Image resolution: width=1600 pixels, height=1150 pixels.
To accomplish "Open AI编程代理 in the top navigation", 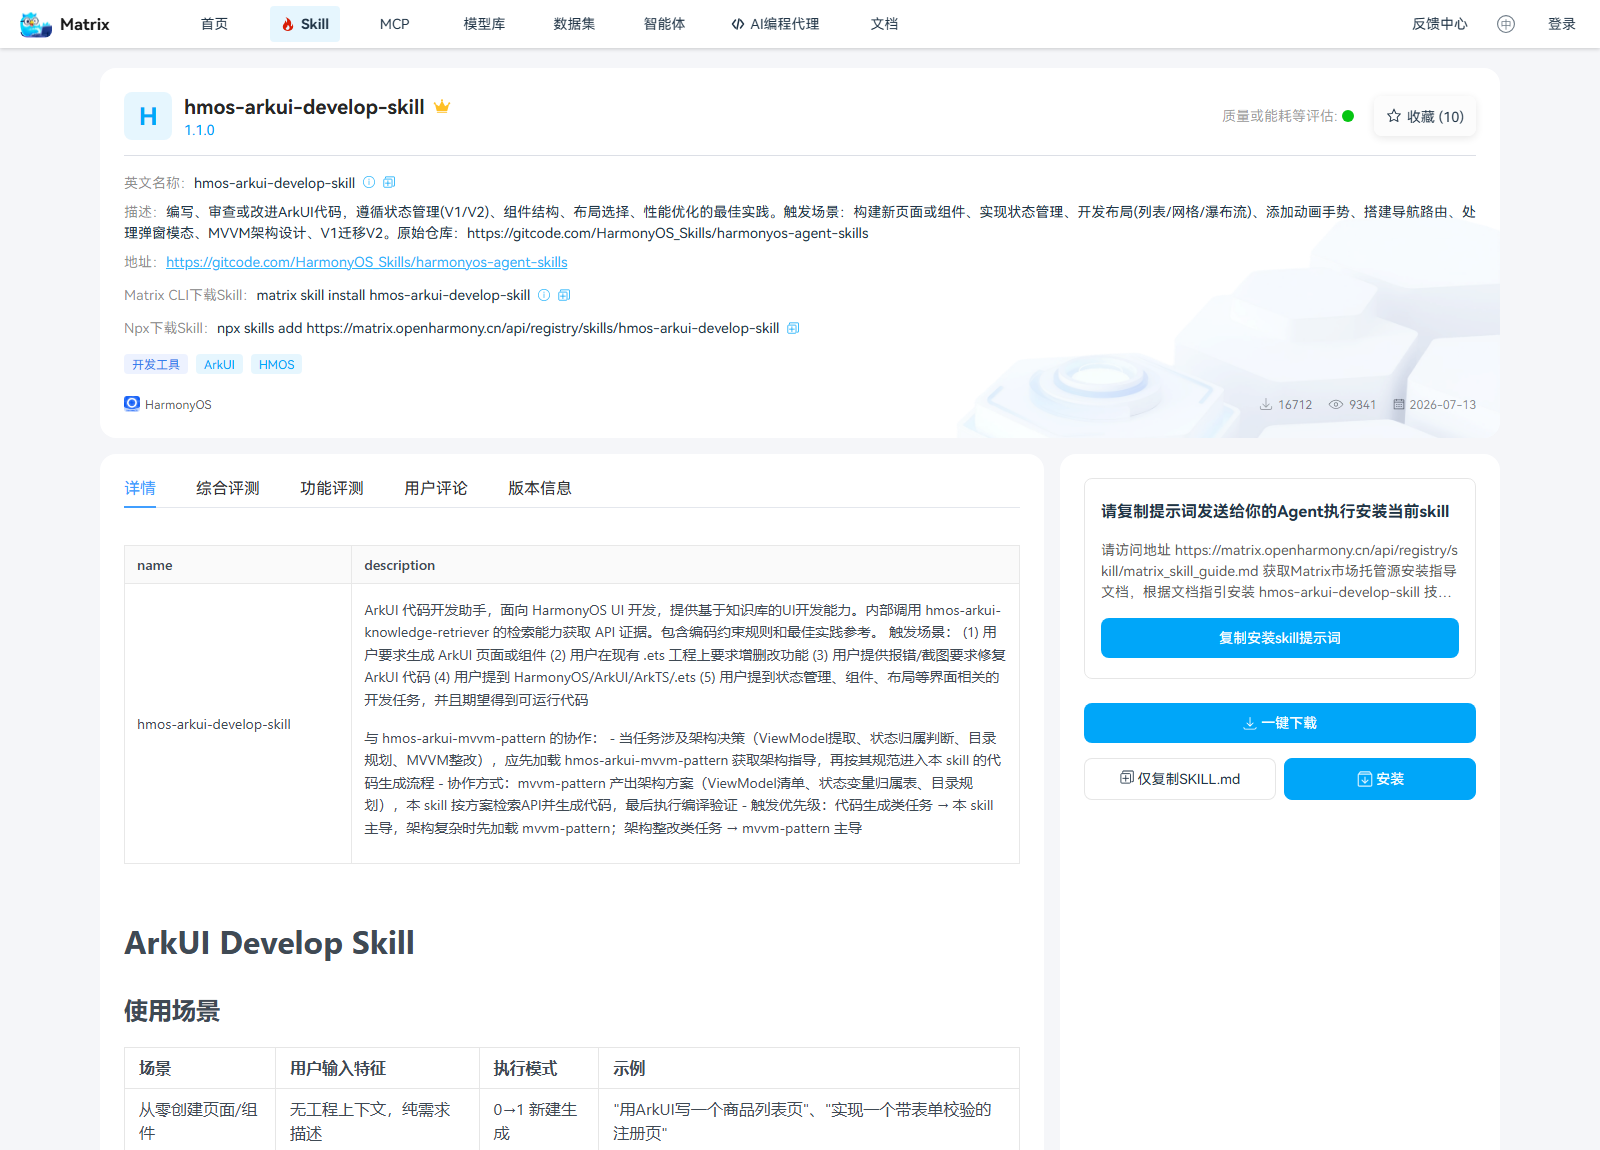I will click(x=775, y=24).
